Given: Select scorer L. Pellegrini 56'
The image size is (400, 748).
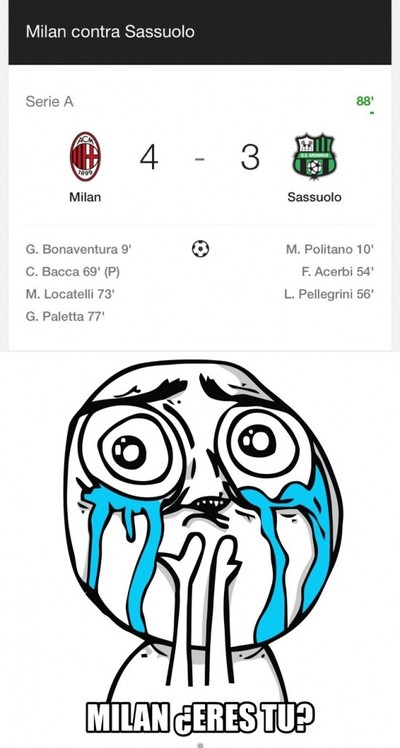Looking at the screenshot, I should coord(329,294).
